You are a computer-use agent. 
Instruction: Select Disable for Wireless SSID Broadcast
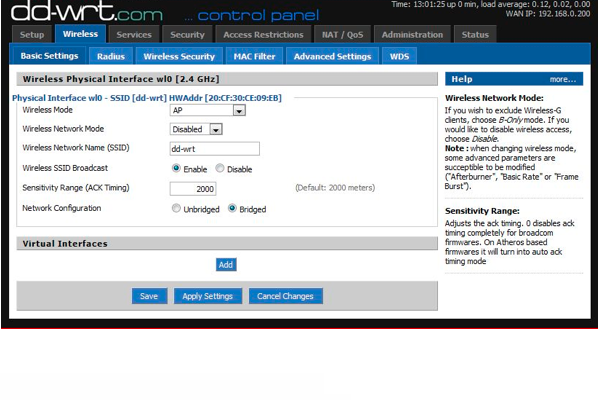pos(220,169)
